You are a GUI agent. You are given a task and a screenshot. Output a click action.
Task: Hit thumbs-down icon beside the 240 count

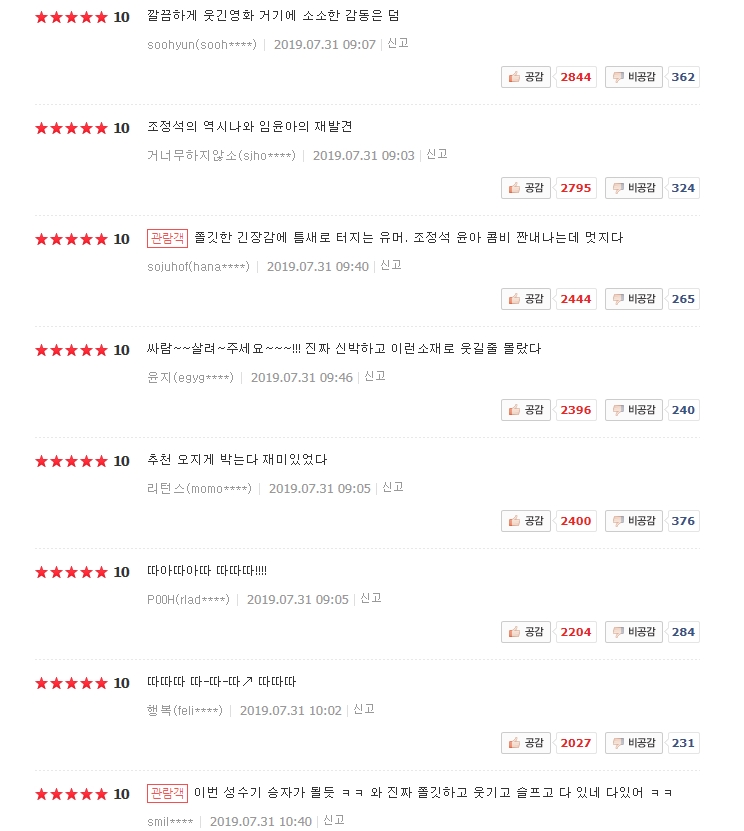click(x=618, y=410)
